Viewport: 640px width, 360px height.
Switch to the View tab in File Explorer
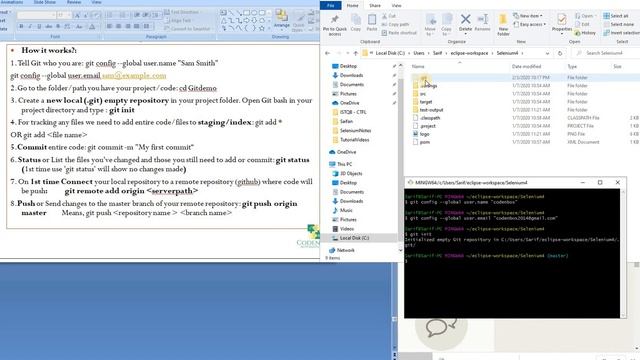pos(396,5)
